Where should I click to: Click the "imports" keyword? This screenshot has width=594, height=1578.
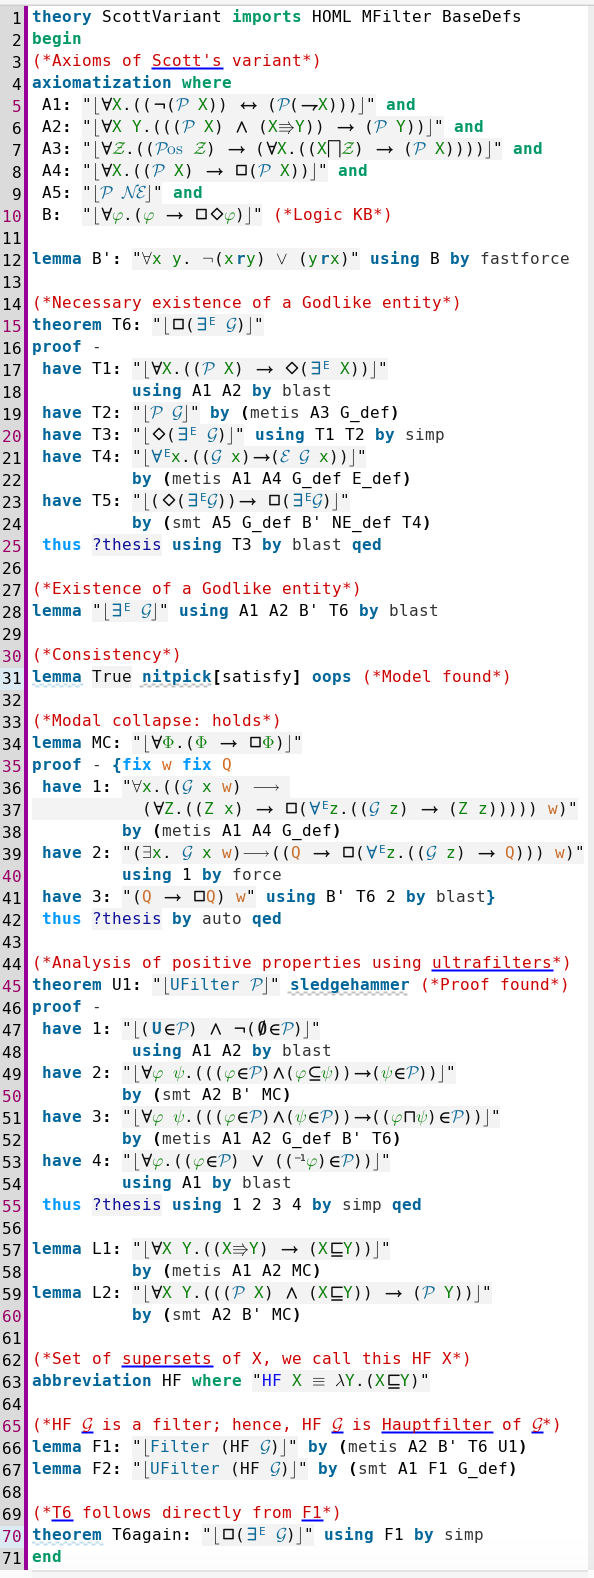coord(267,17)
